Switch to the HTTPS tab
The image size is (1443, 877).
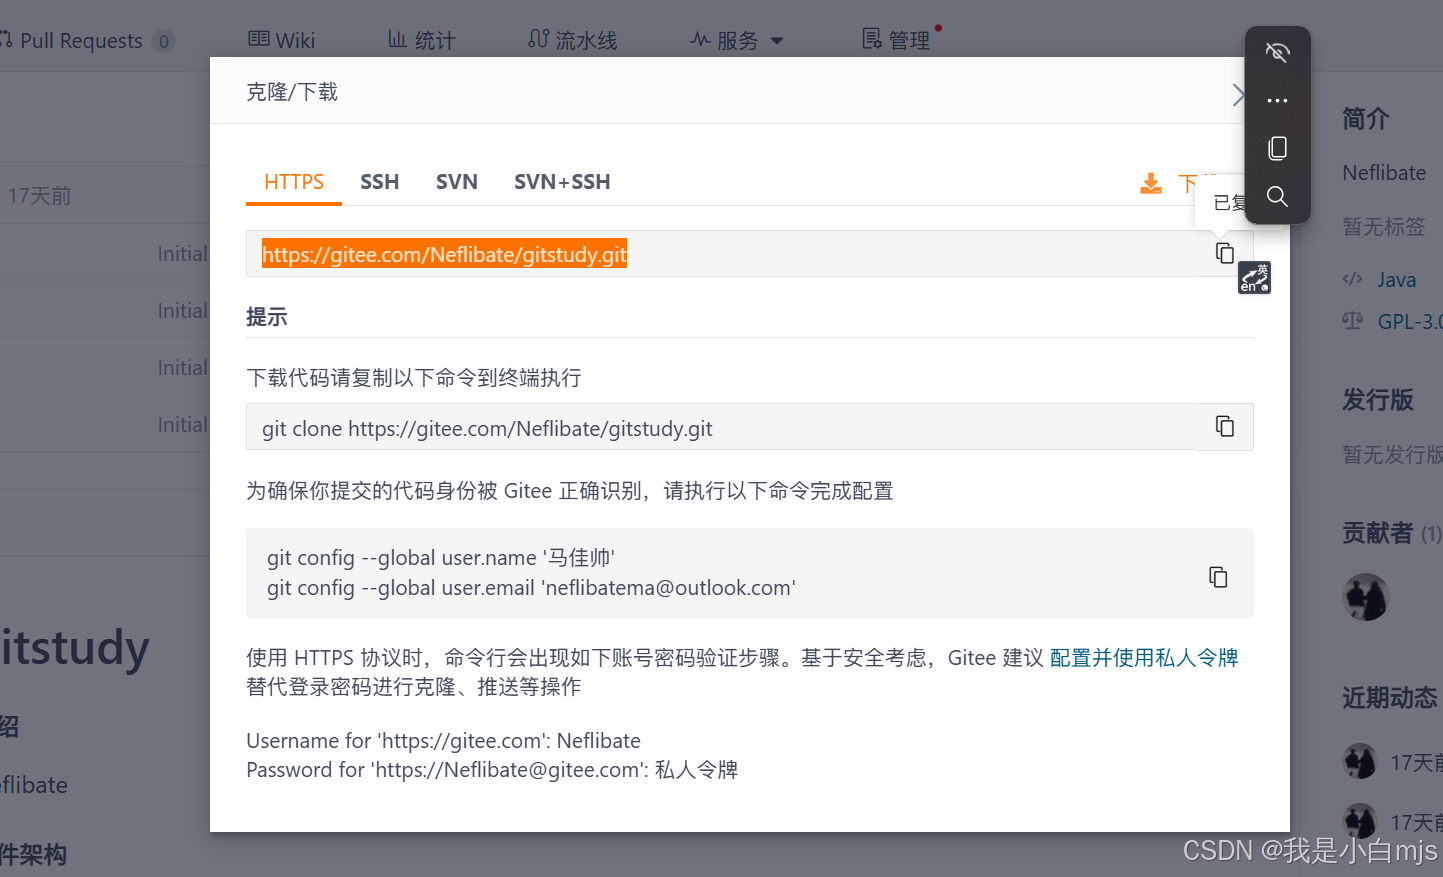[x=294, y=182]
